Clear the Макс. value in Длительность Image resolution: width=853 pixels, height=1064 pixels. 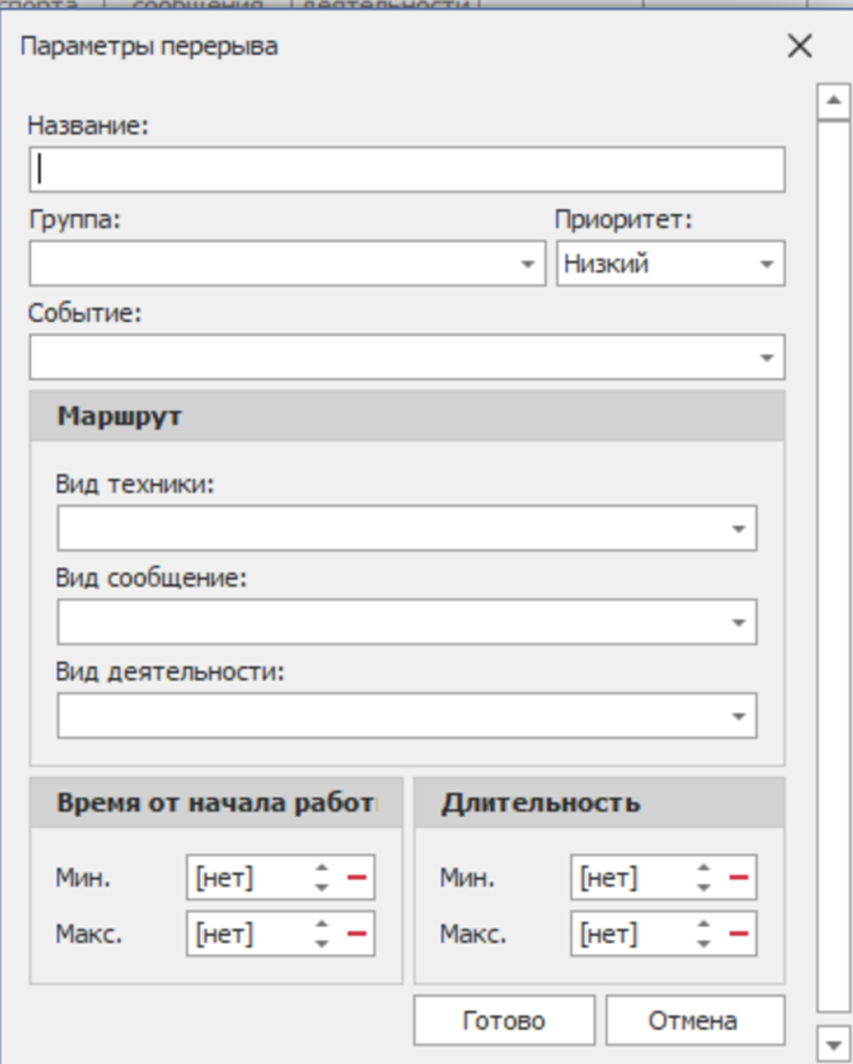pyautogui.click(x=739, y=934)
